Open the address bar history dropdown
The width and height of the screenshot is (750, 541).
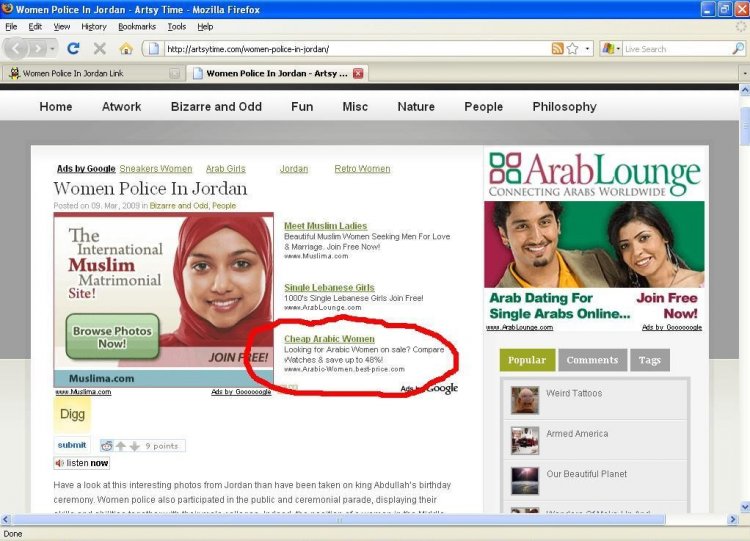(x=587, y=49)
